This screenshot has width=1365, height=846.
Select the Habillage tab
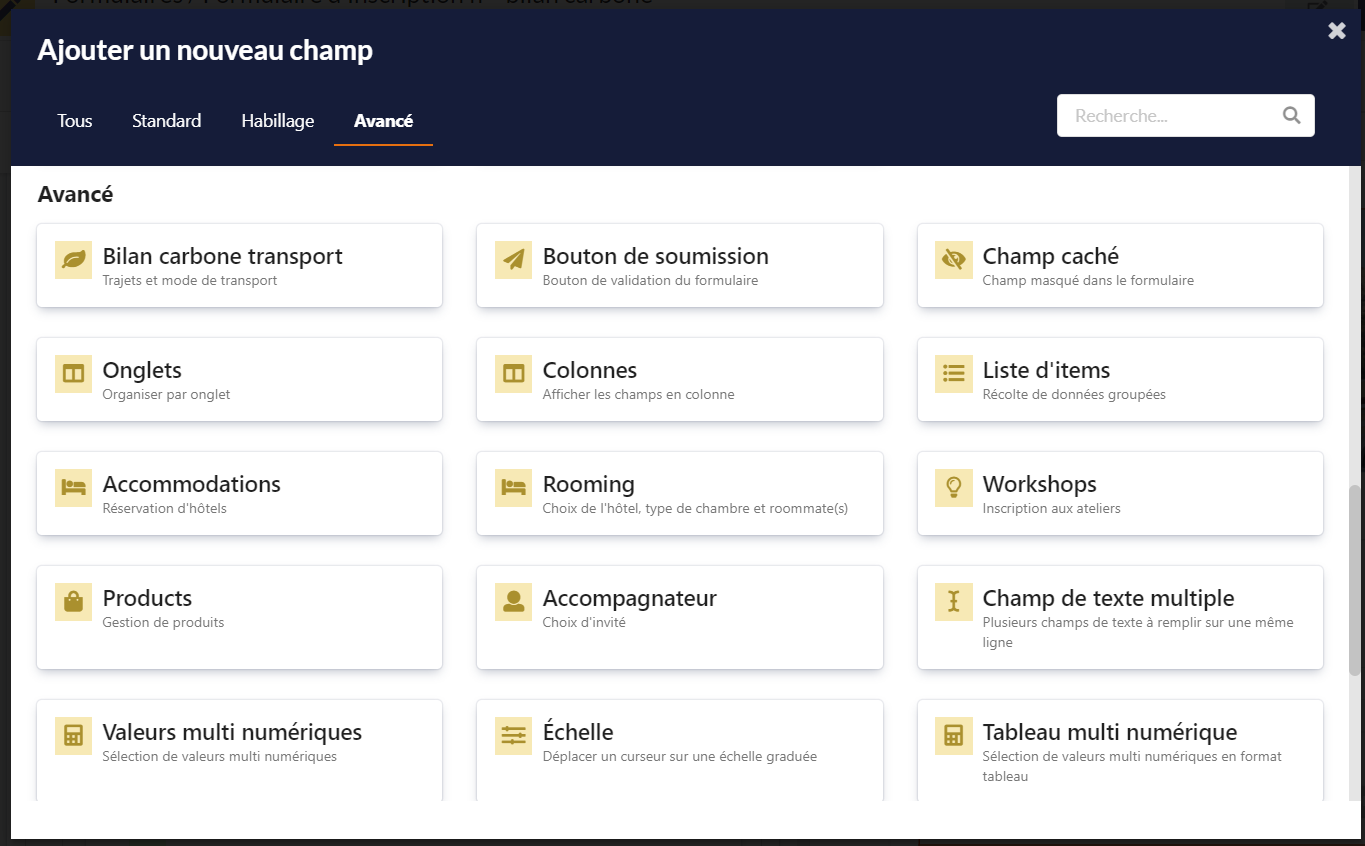(278, 121)
